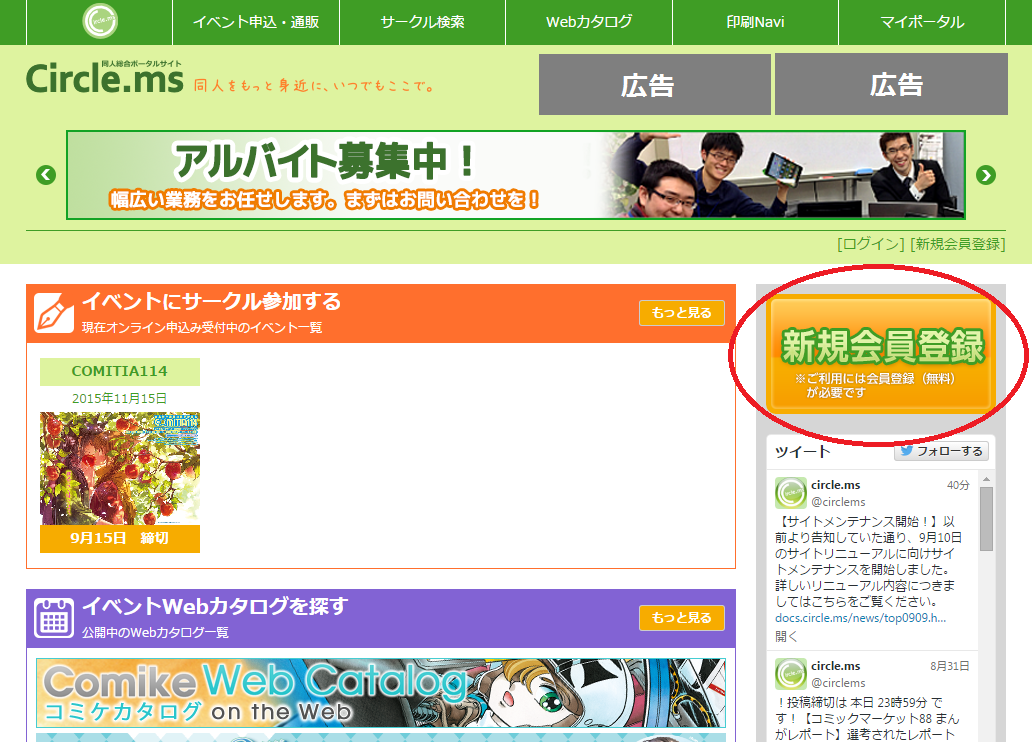
Task: Click the ツイート widget heading
Action: coord(802,452)
